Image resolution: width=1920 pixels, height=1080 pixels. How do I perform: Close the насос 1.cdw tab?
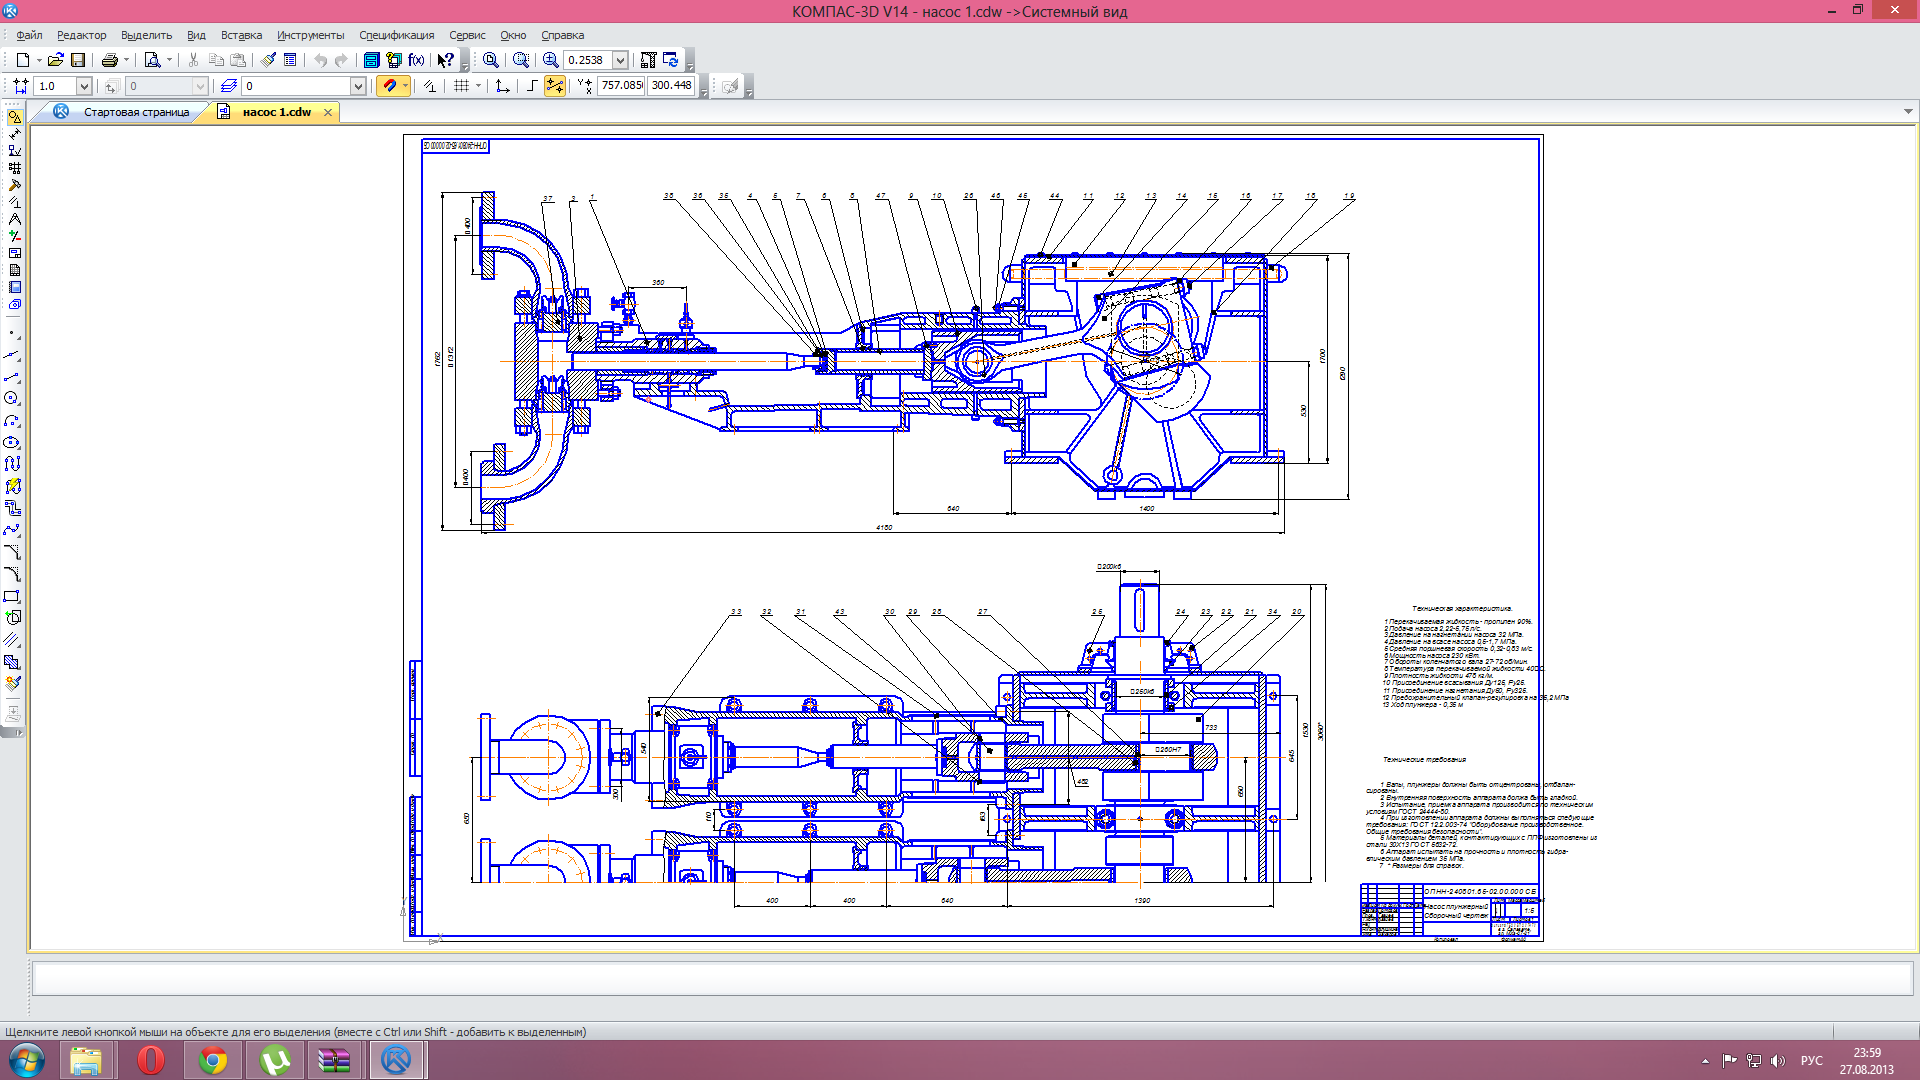[328, 112]
